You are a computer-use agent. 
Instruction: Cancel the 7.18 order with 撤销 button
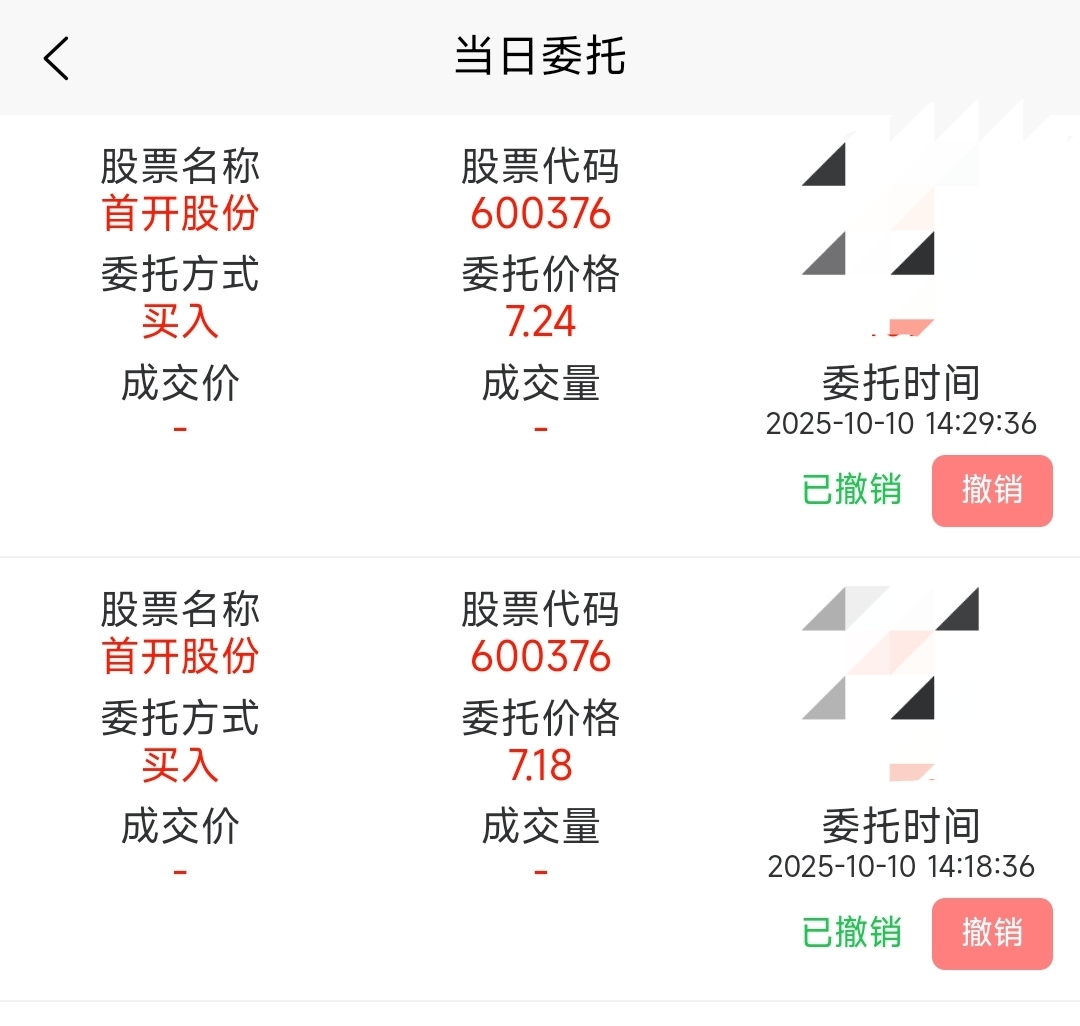(992, 933)
